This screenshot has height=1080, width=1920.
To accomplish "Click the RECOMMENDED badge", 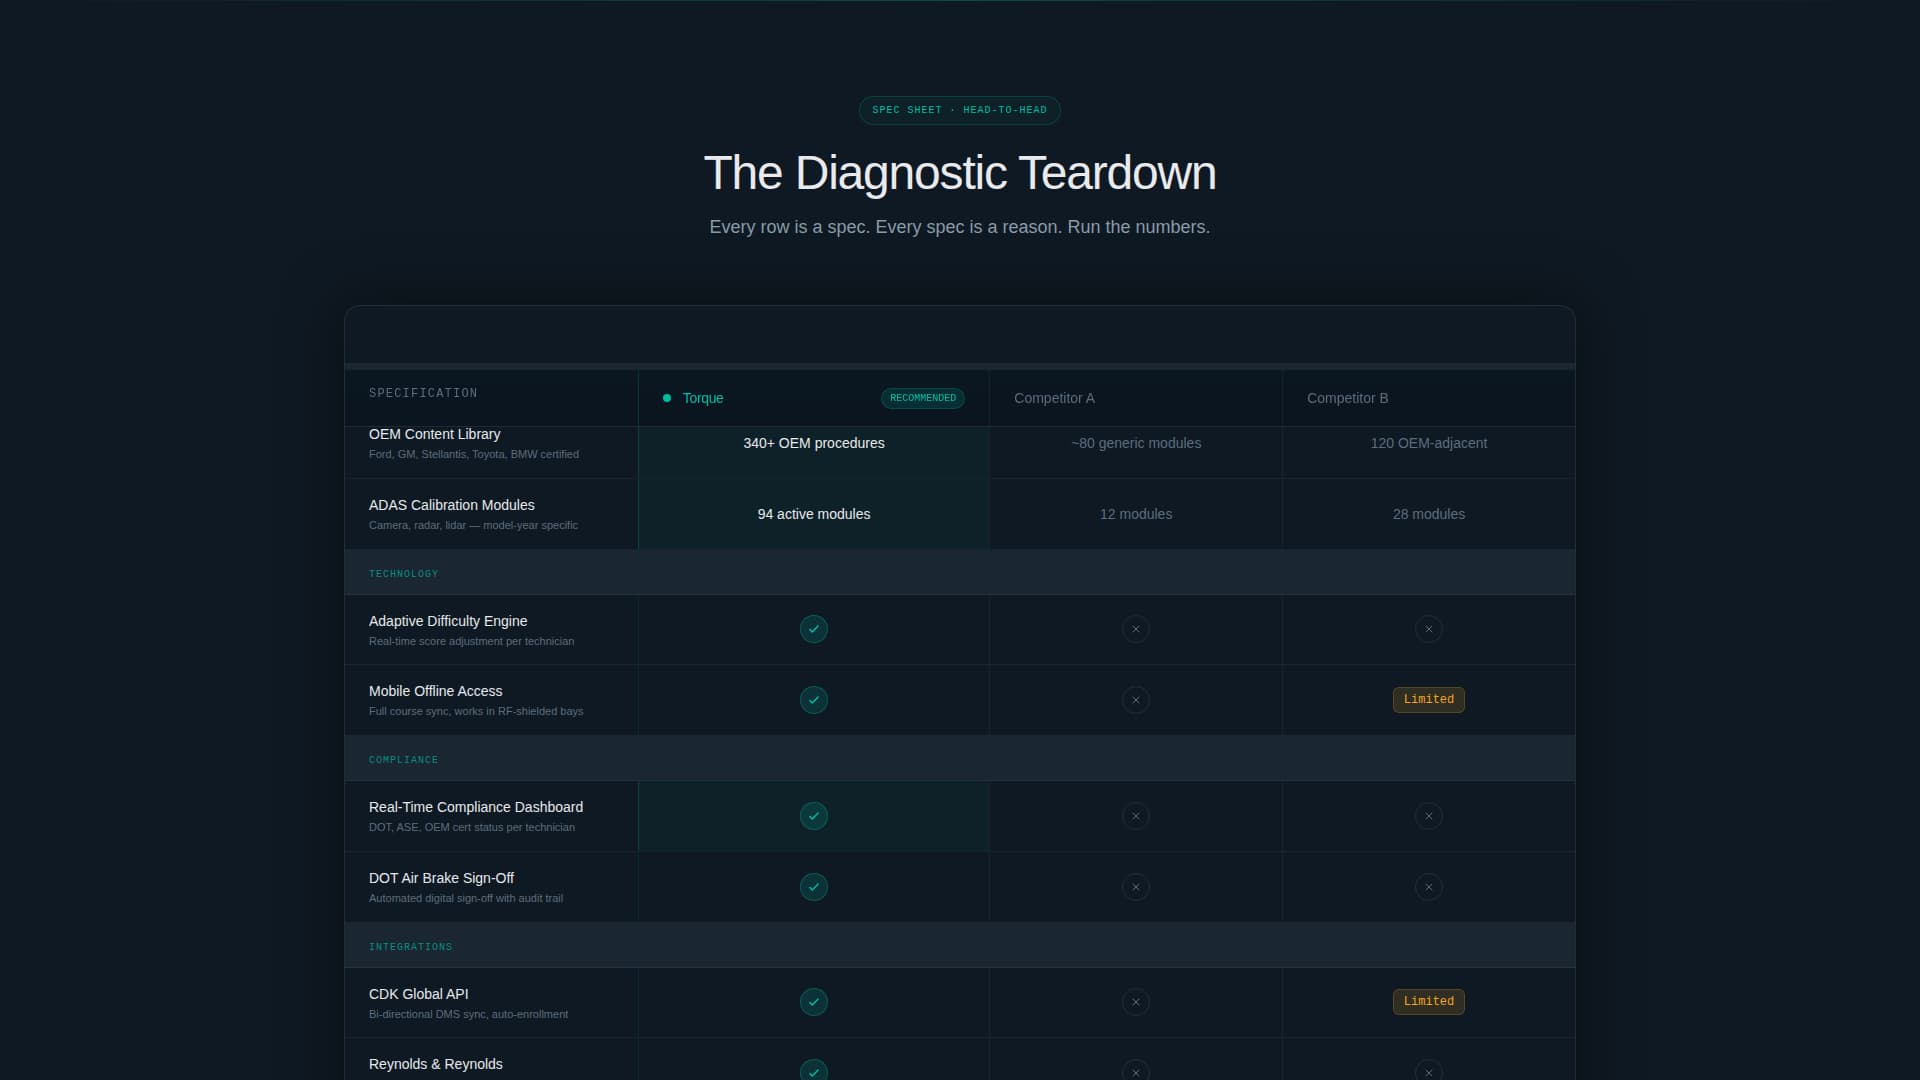I will tap(923, 398).
